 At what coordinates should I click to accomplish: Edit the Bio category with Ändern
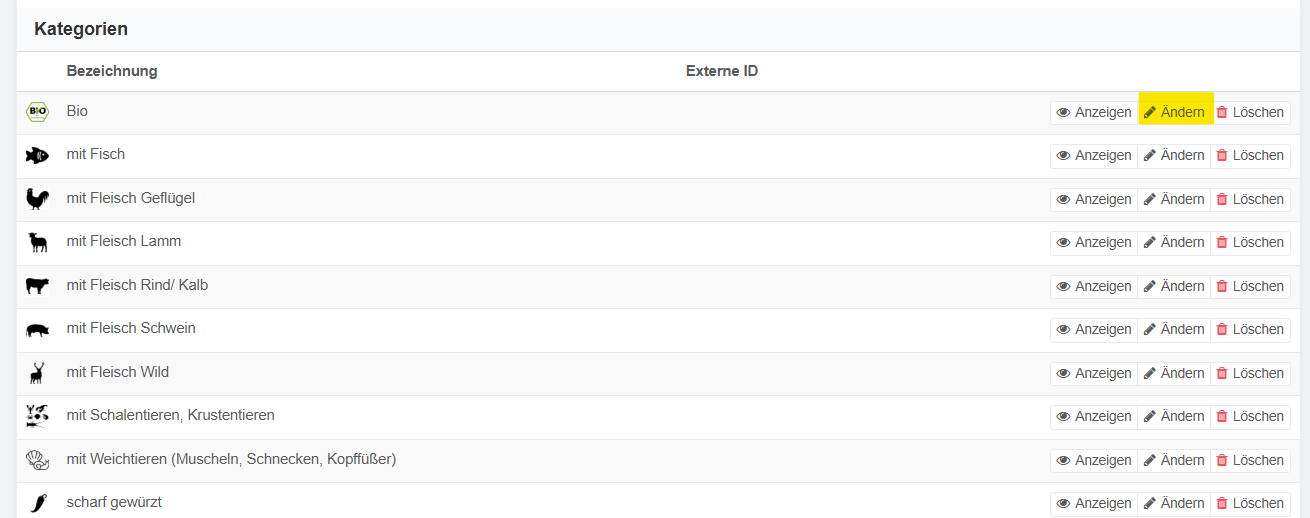1175,112
